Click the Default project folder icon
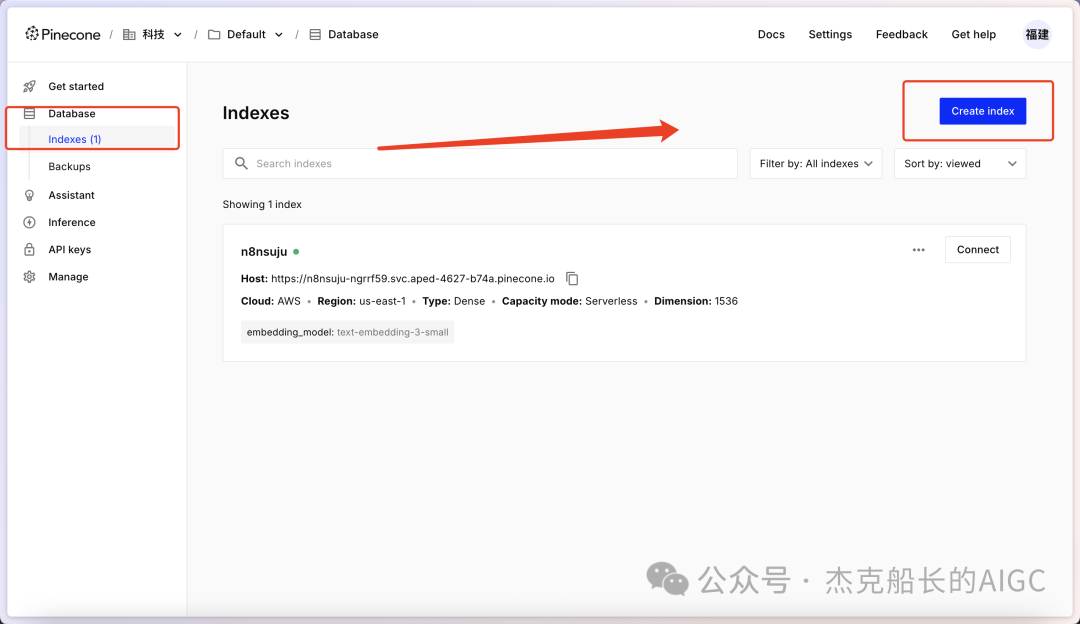 pos(214,34)
